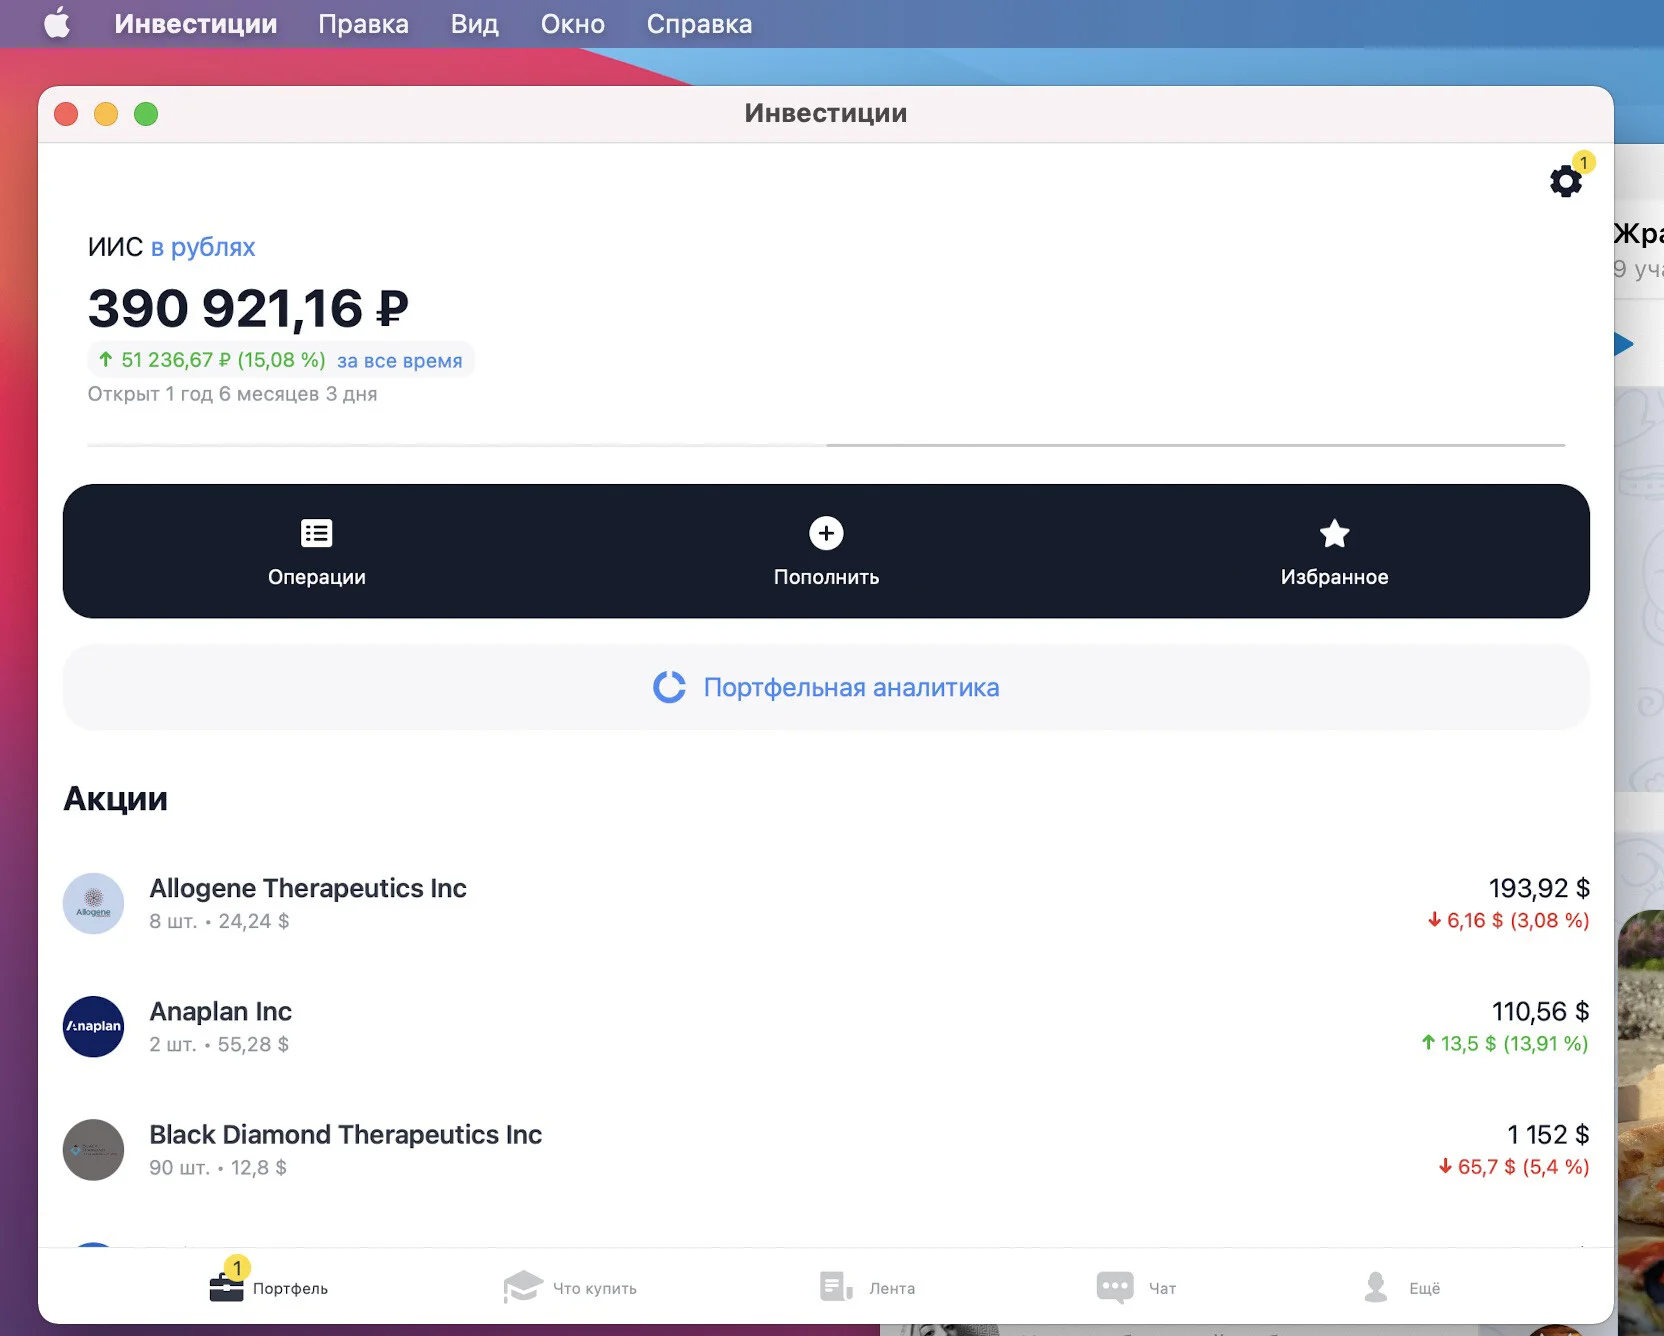1664x1336 pixels.
Task: Click the 390 921,16 ₽ balance
Action: pos(248,308)
